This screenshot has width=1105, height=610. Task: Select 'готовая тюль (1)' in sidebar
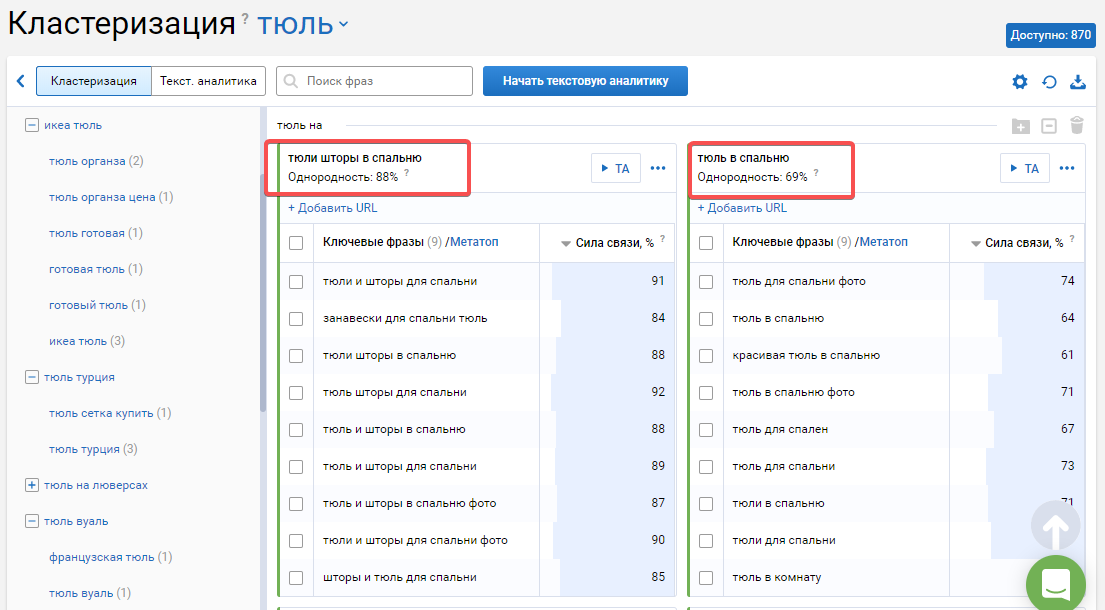96,269
